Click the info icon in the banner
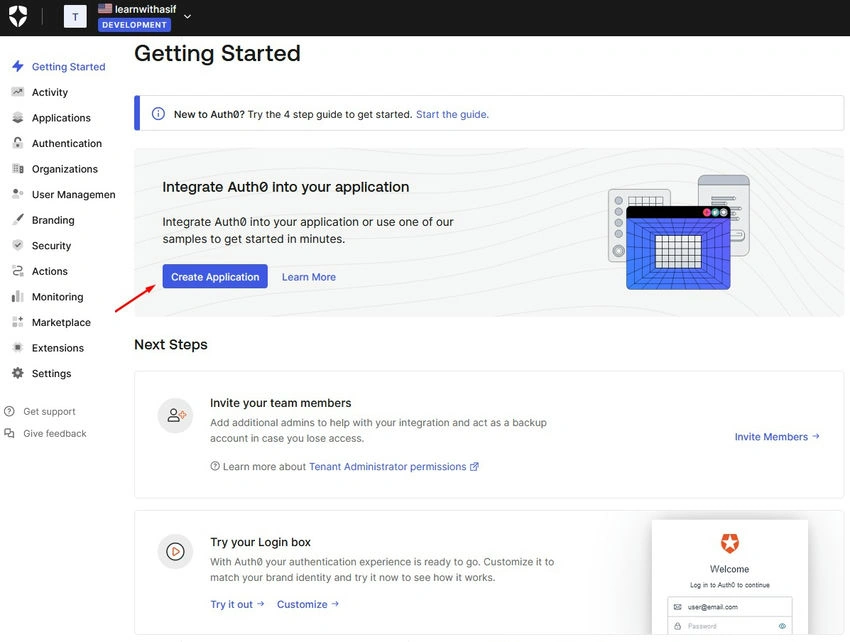850x642 pixels. pyautogui.click(x=158, y=113)
